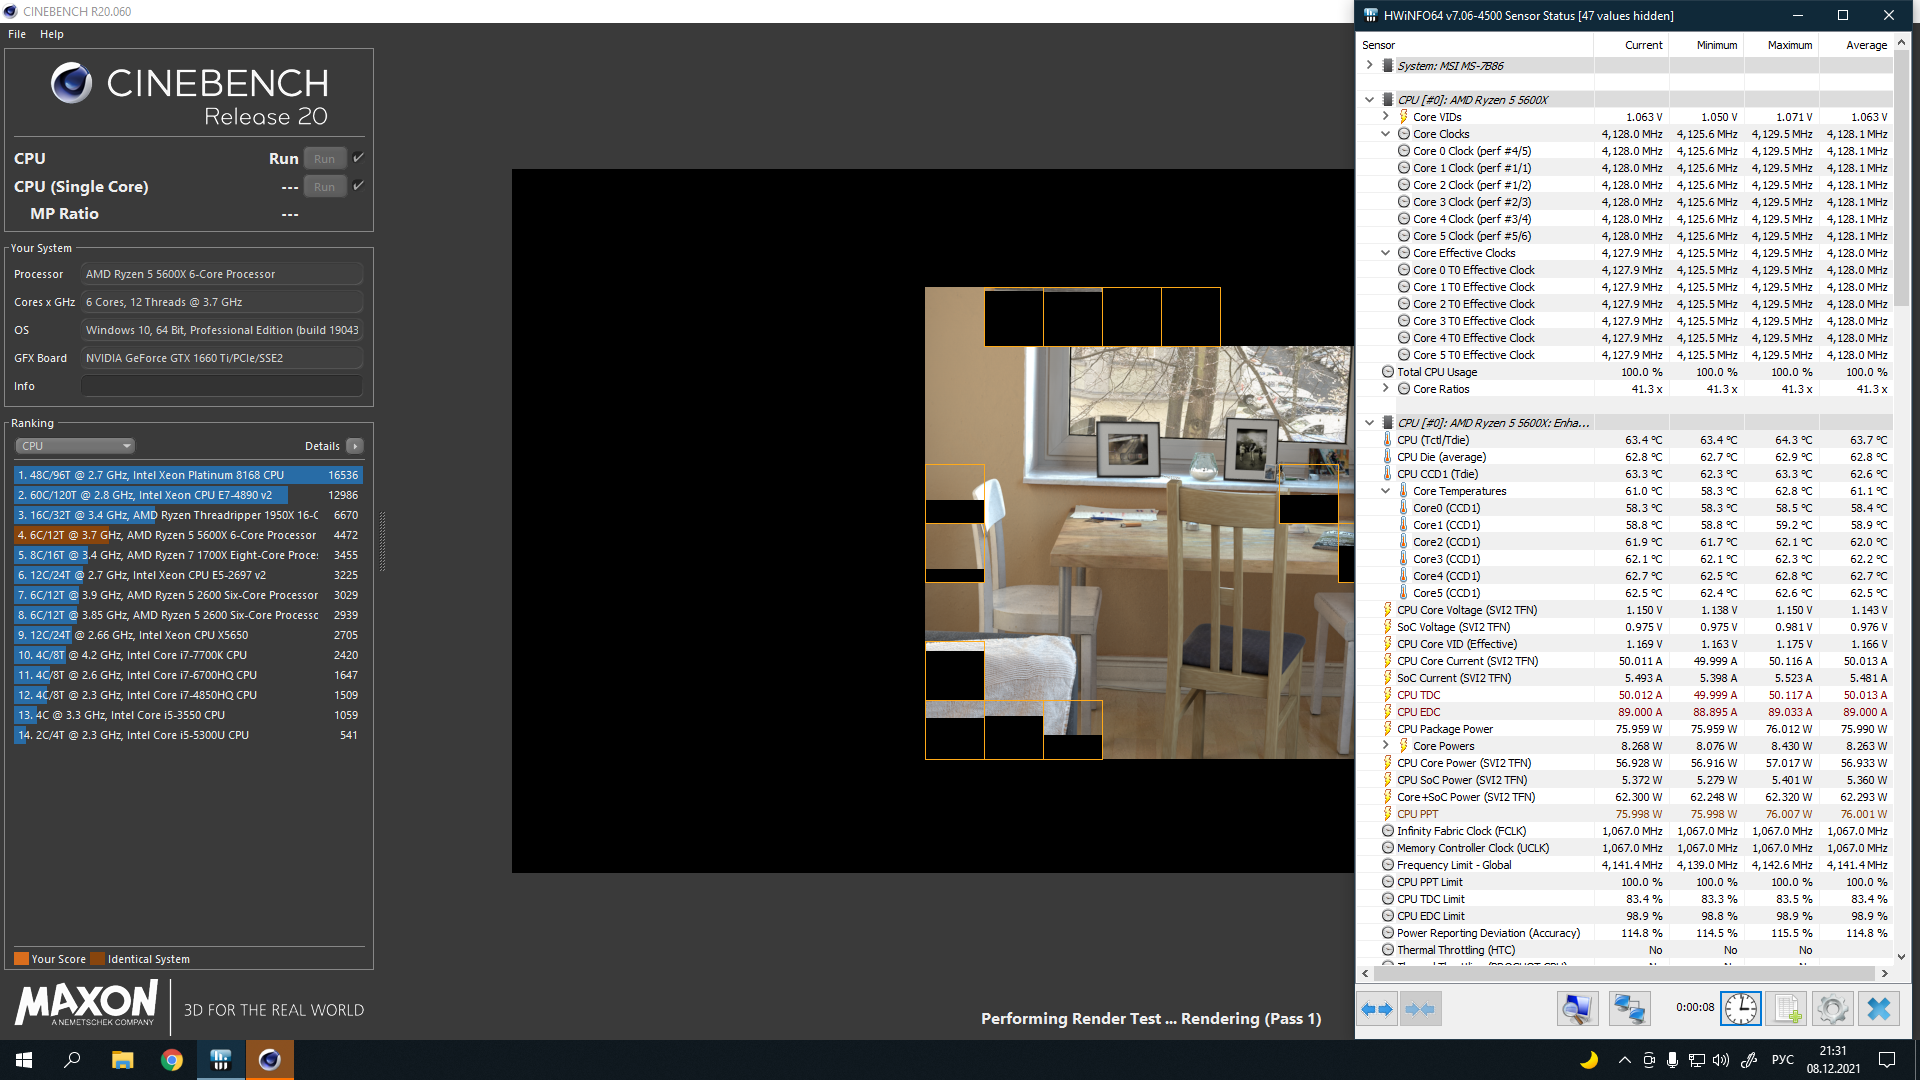Open the HWiNFO summary window icon
The image size is (1920, 1080).
pos(1577,1009)
